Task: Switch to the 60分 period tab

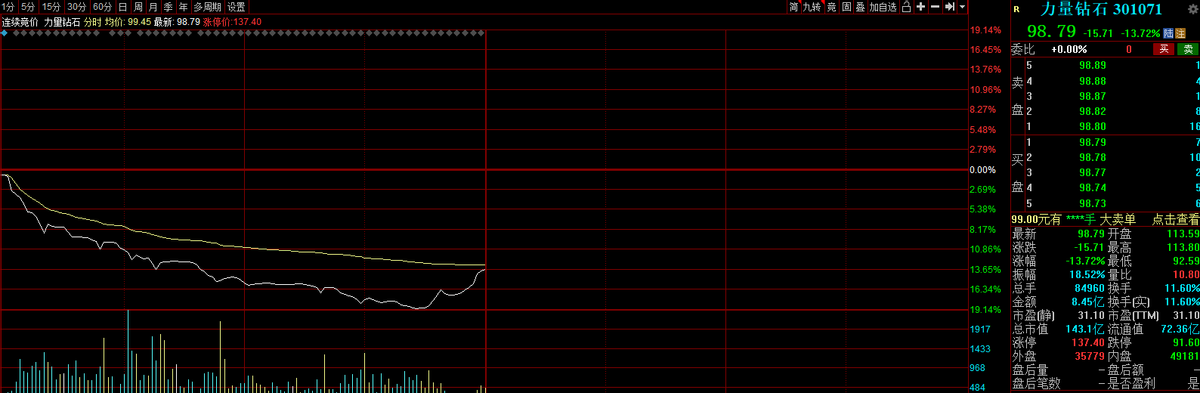Action: (x=102, y=6)
